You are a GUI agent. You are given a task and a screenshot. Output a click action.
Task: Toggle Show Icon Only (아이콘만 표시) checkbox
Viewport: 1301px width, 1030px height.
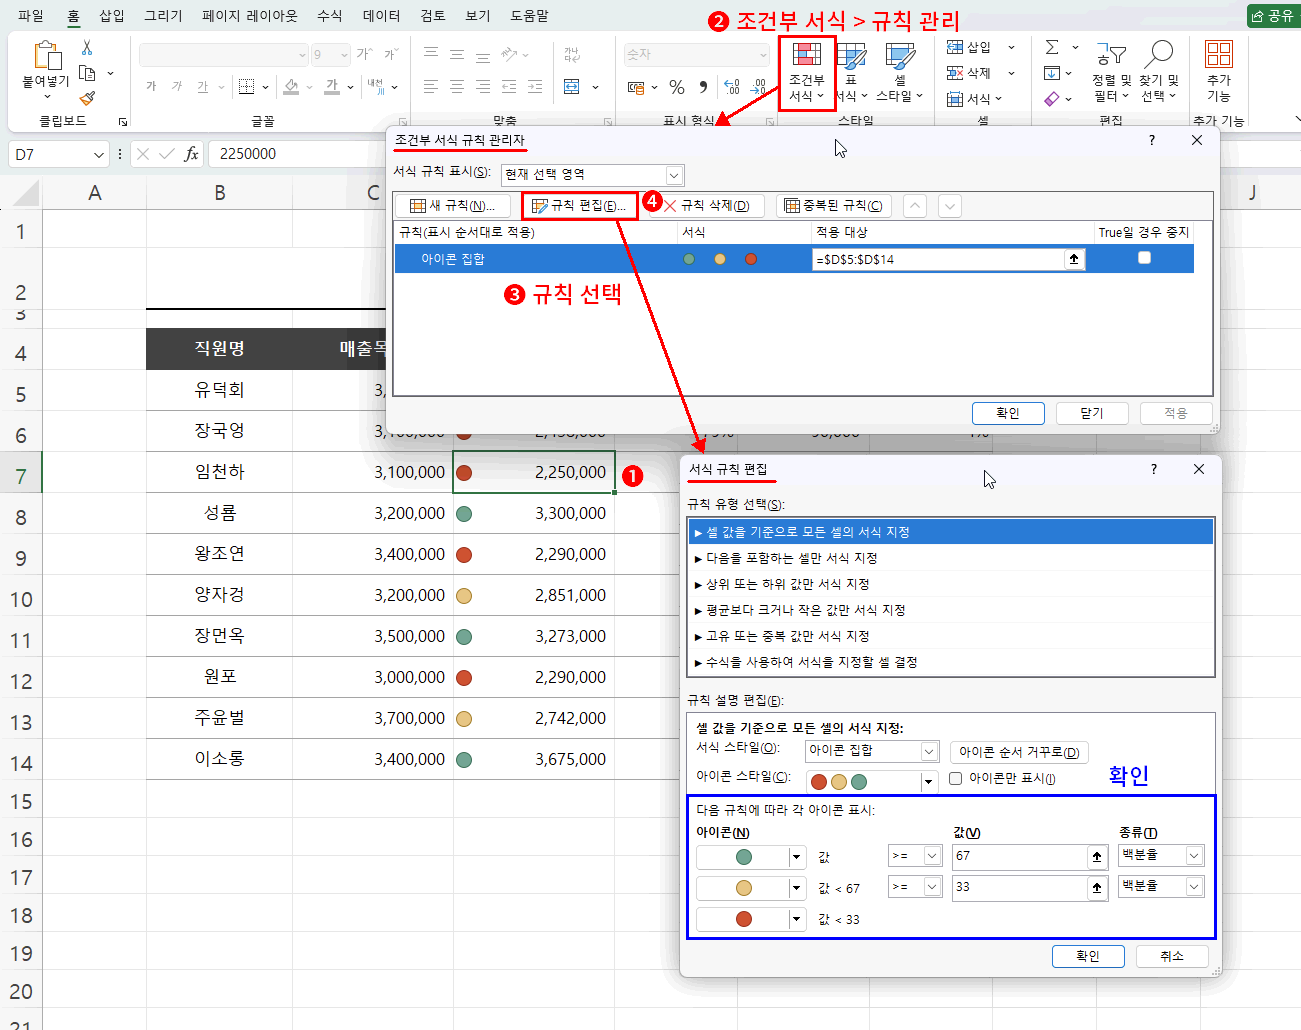(956, 778)
